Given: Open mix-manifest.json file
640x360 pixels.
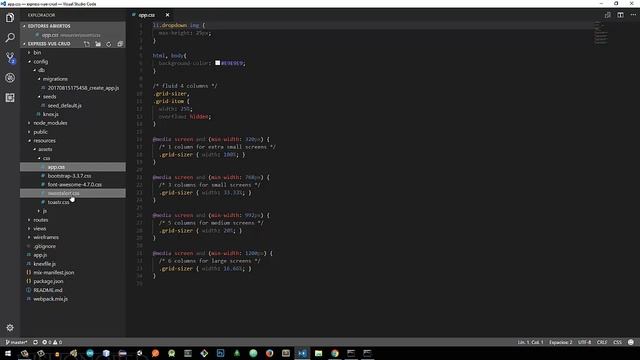Looking at the screenshot, I should pyautogui.click(x=53, y=273).
